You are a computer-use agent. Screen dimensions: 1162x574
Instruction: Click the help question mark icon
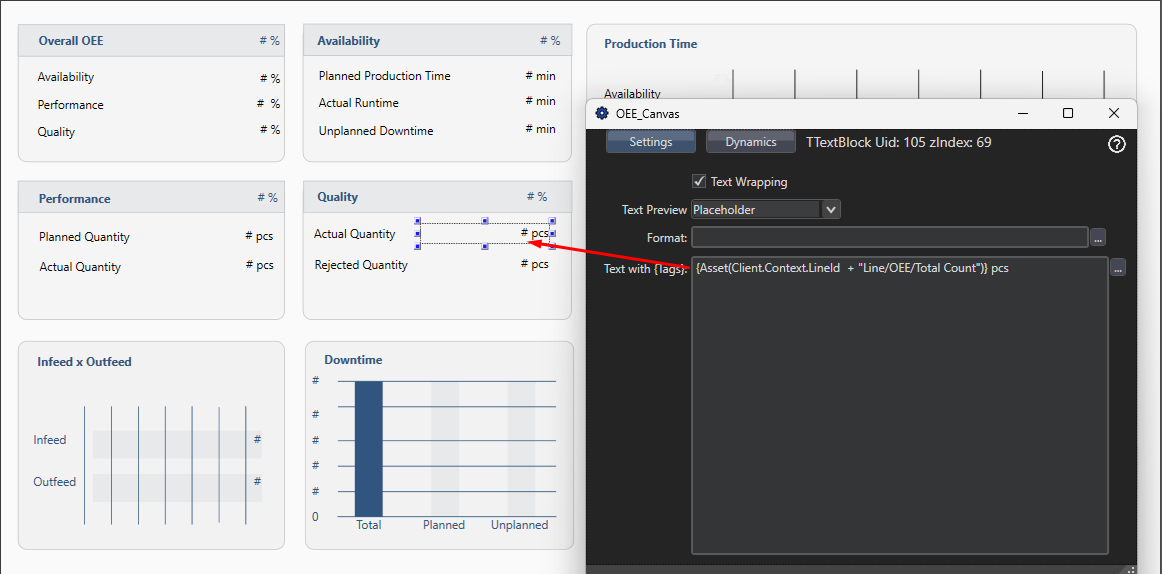tap(1117, 144)
